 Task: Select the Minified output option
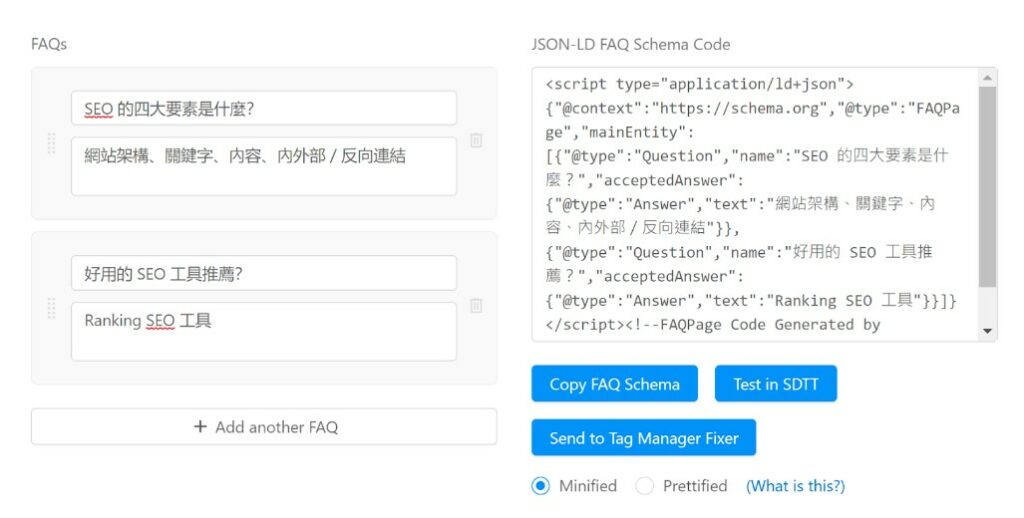pos(541,486)
